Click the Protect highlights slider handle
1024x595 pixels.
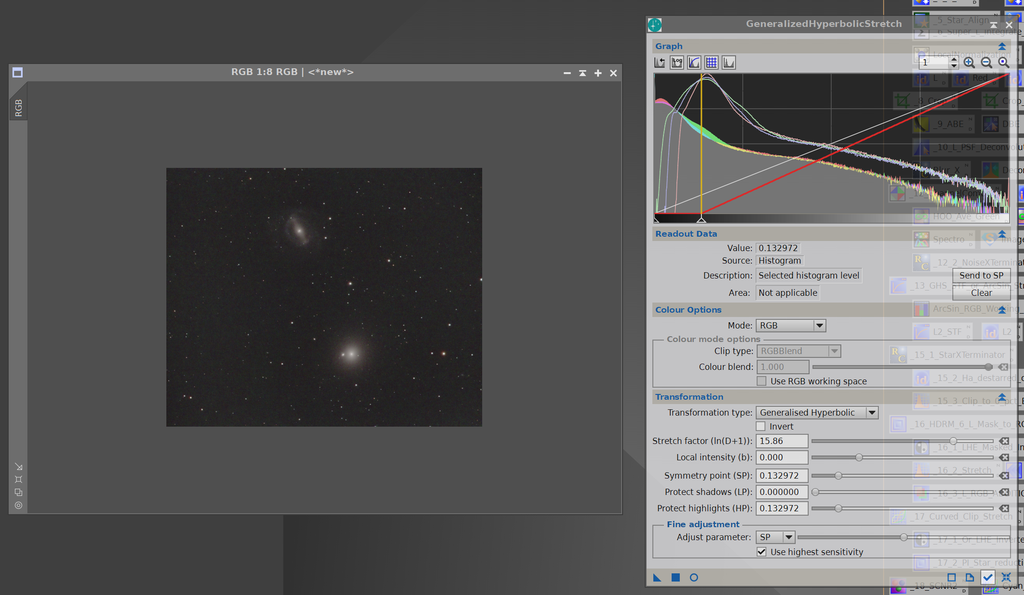point(838,508)
